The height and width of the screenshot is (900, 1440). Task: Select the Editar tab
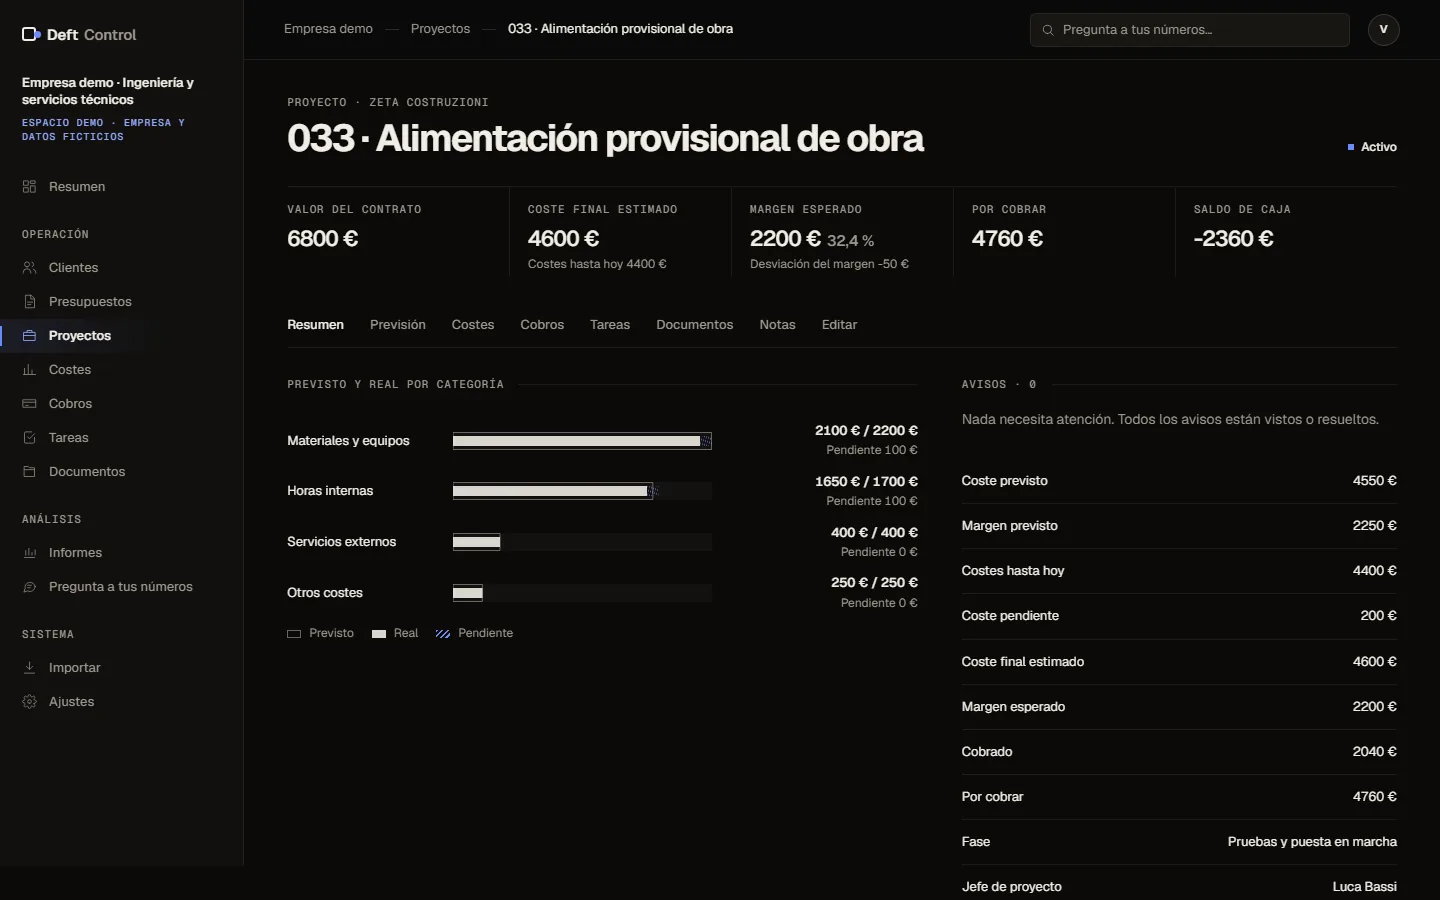tap(839, 325)
